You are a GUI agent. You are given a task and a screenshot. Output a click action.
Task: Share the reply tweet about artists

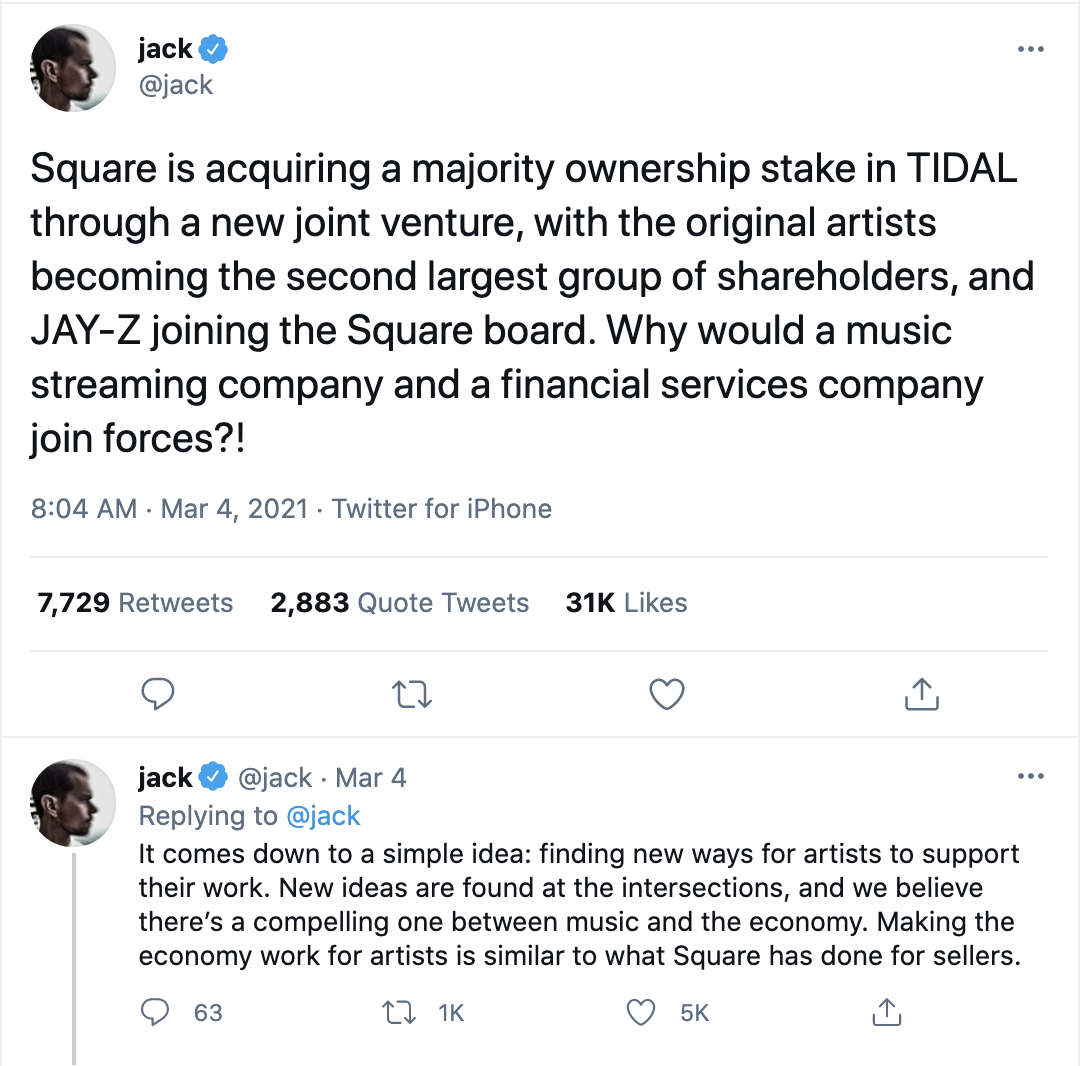886,1013
